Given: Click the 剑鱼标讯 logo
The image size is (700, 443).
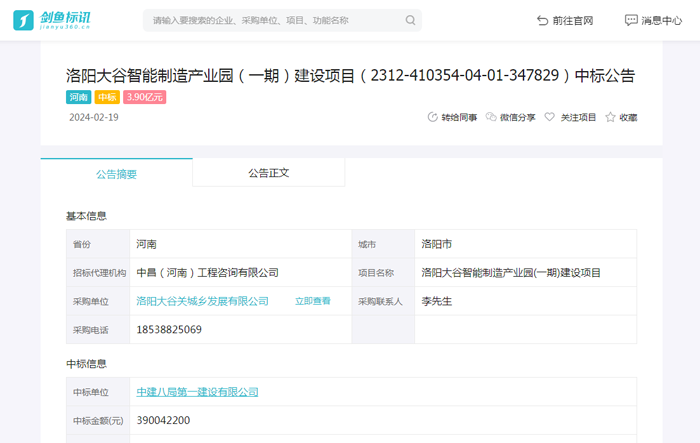Looking at the screenshot, I should [x=64, y=20].
